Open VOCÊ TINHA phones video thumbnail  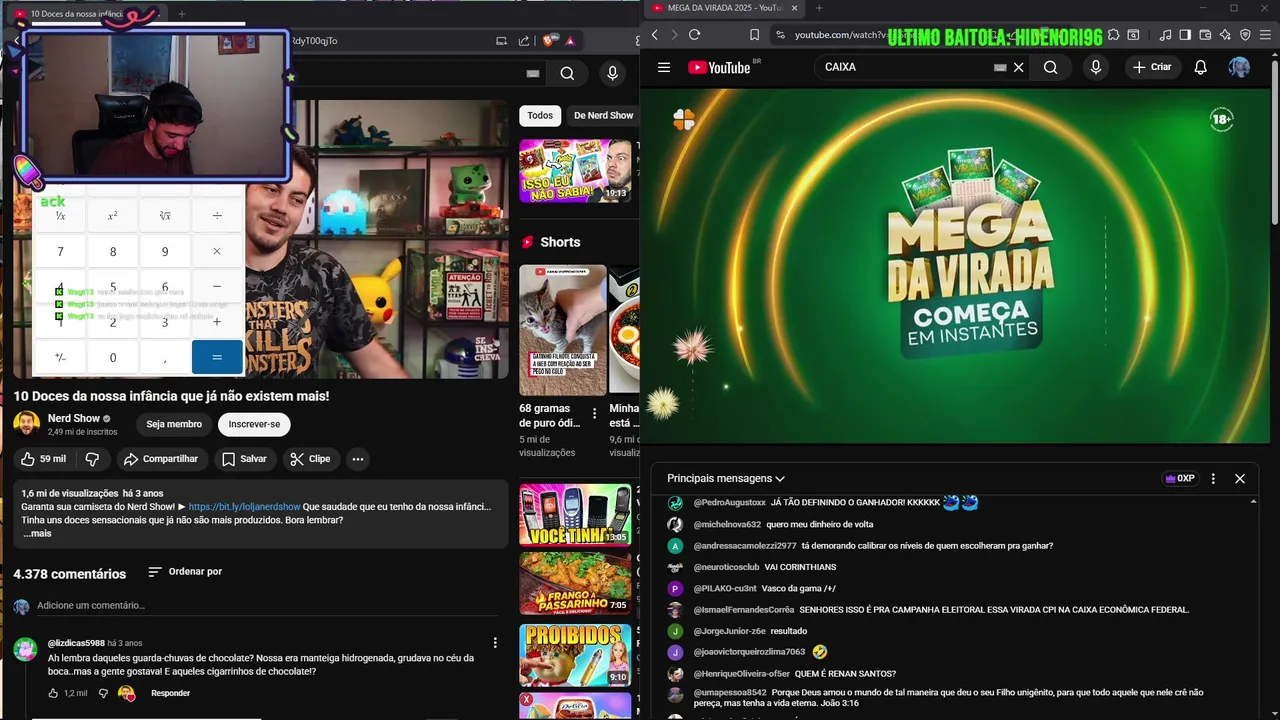pos(575,515)
